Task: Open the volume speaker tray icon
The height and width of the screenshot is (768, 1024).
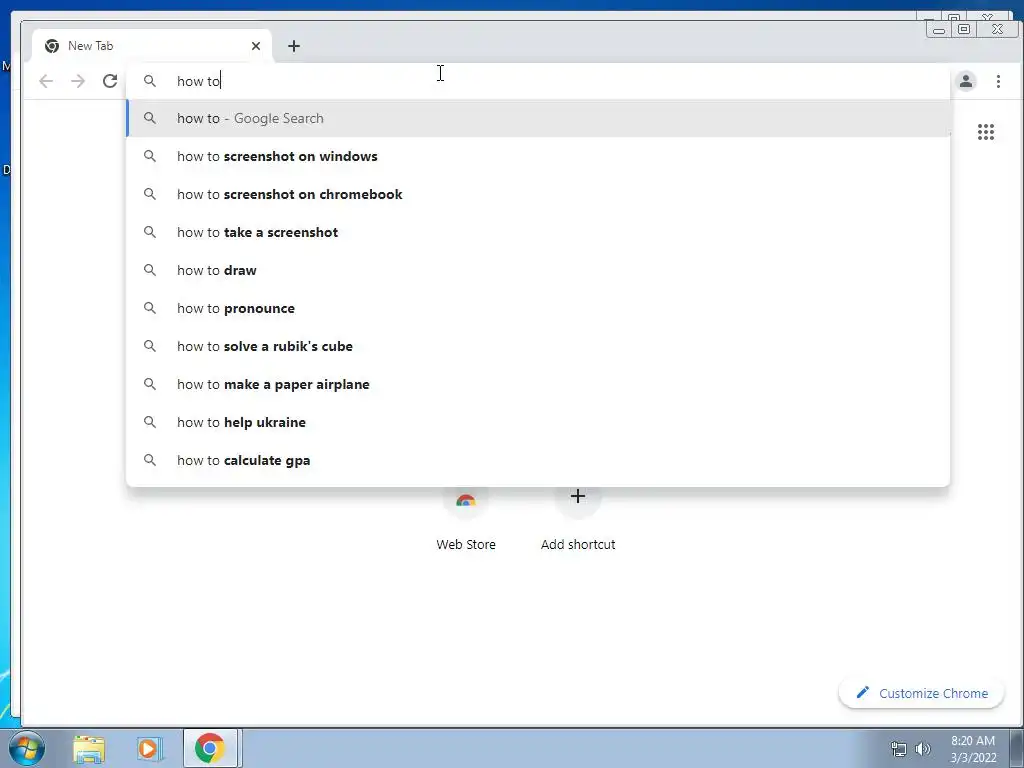Action: tap(923, 749)
